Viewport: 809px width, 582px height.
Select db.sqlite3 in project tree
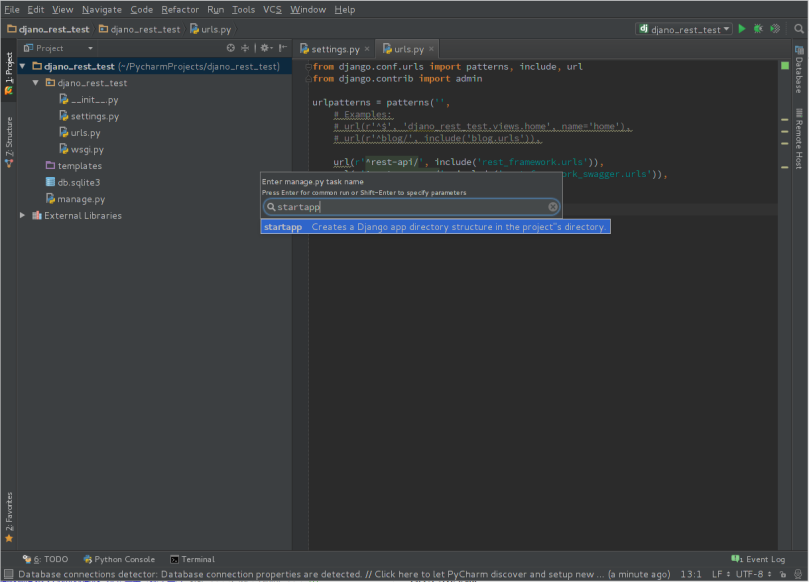(x=73, y=182)
